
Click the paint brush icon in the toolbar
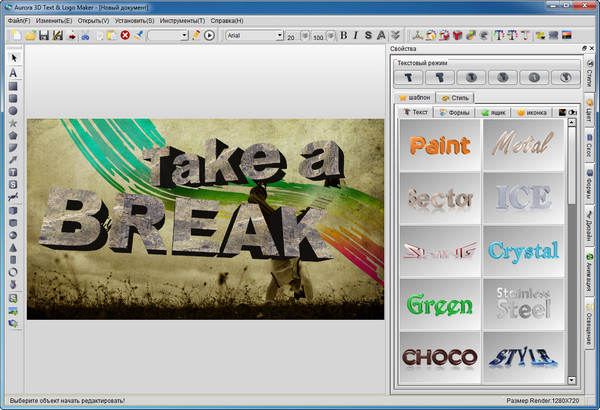click(x=139, y=35)
